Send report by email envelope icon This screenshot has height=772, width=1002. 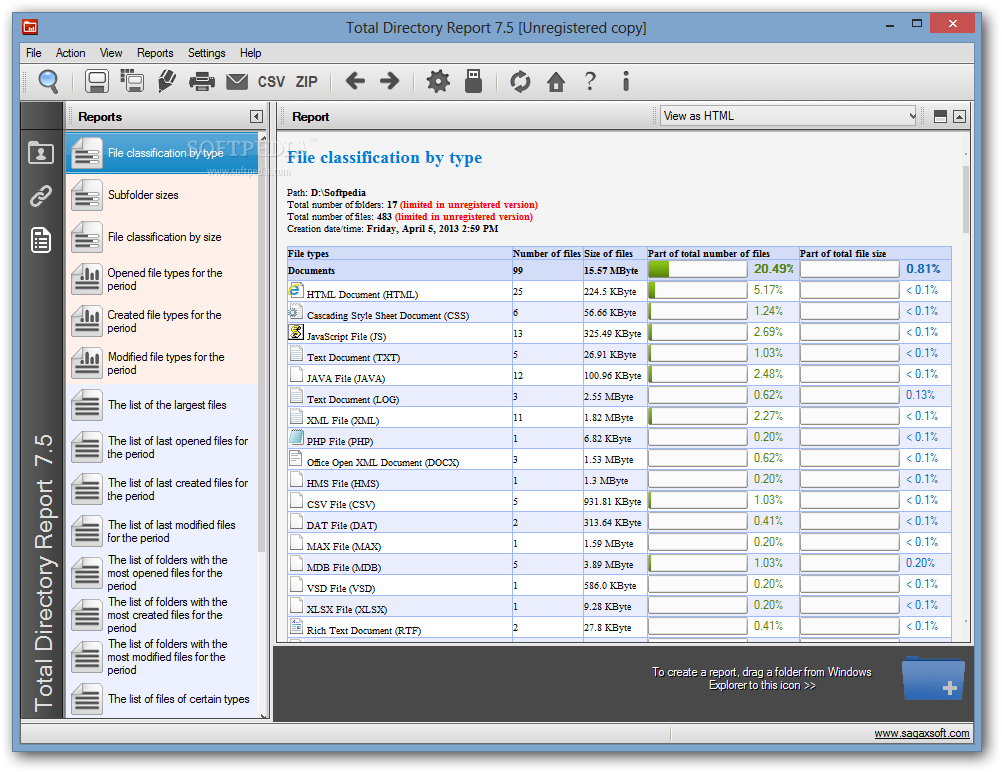pyautogui.click(x=237, y=81)
